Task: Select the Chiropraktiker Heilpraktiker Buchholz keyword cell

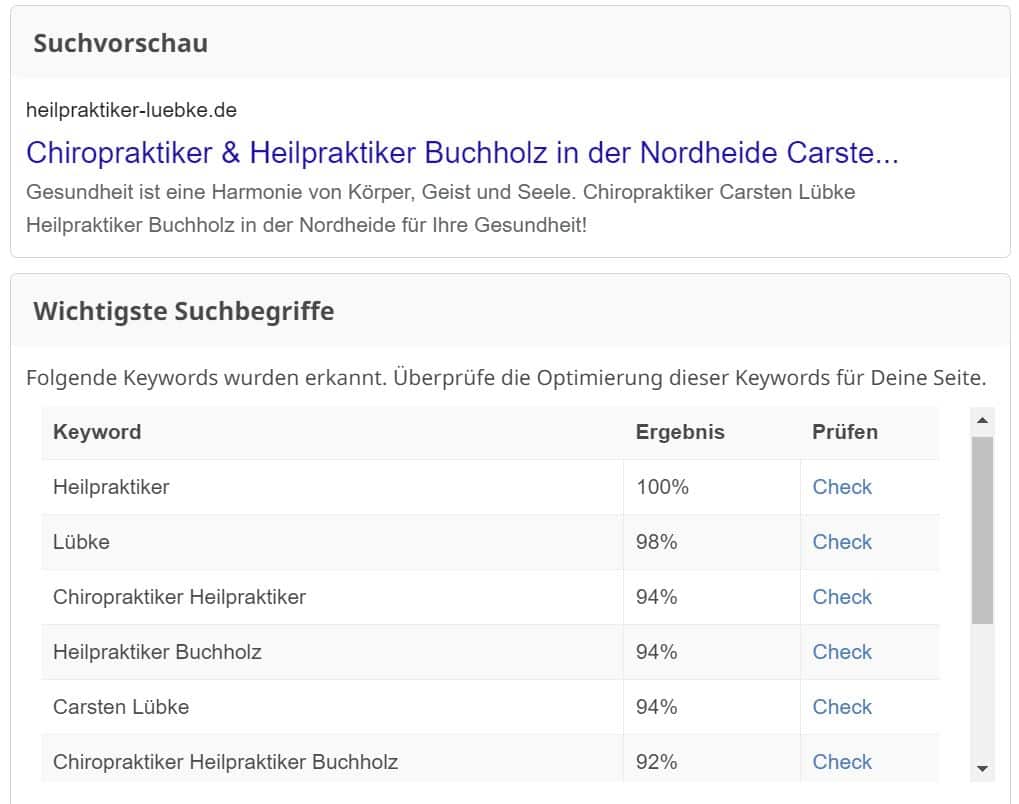Action: click(x=332, y=758)
